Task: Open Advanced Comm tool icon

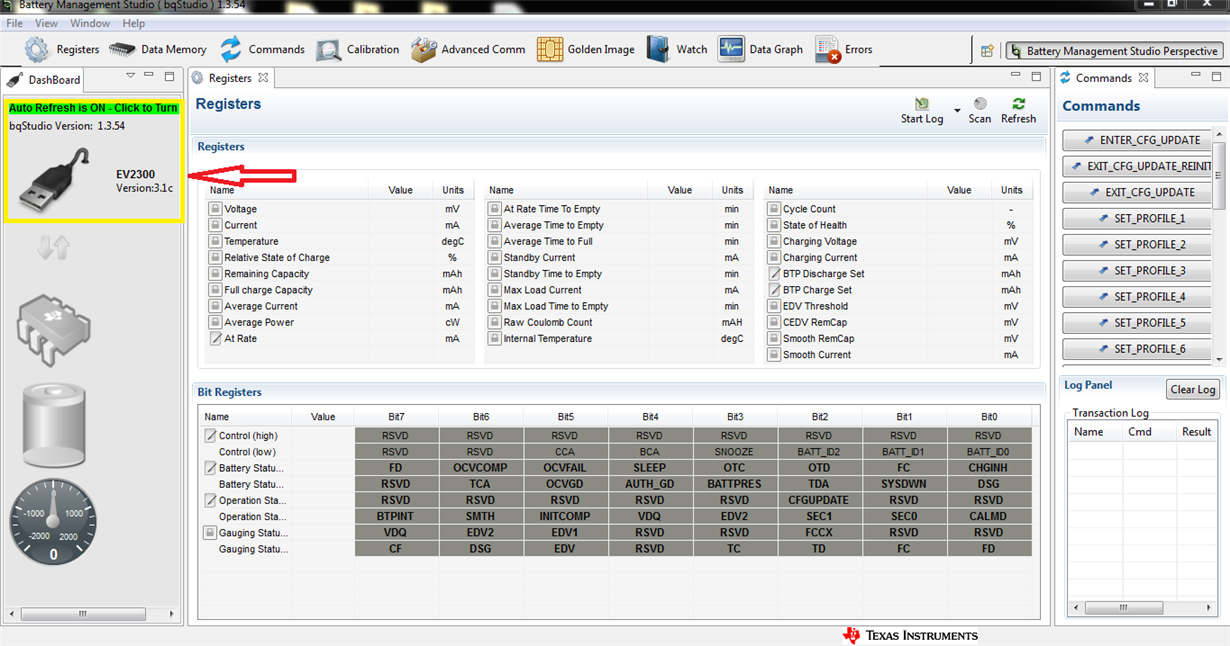Action: [424, 49]
